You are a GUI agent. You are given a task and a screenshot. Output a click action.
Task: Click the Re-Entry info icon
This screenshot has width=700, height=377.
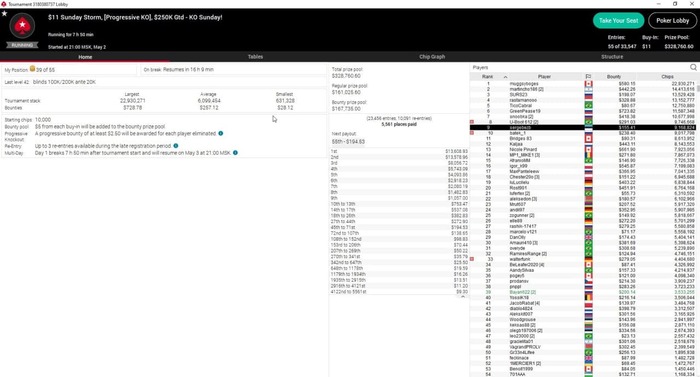(x=175, y=146)
